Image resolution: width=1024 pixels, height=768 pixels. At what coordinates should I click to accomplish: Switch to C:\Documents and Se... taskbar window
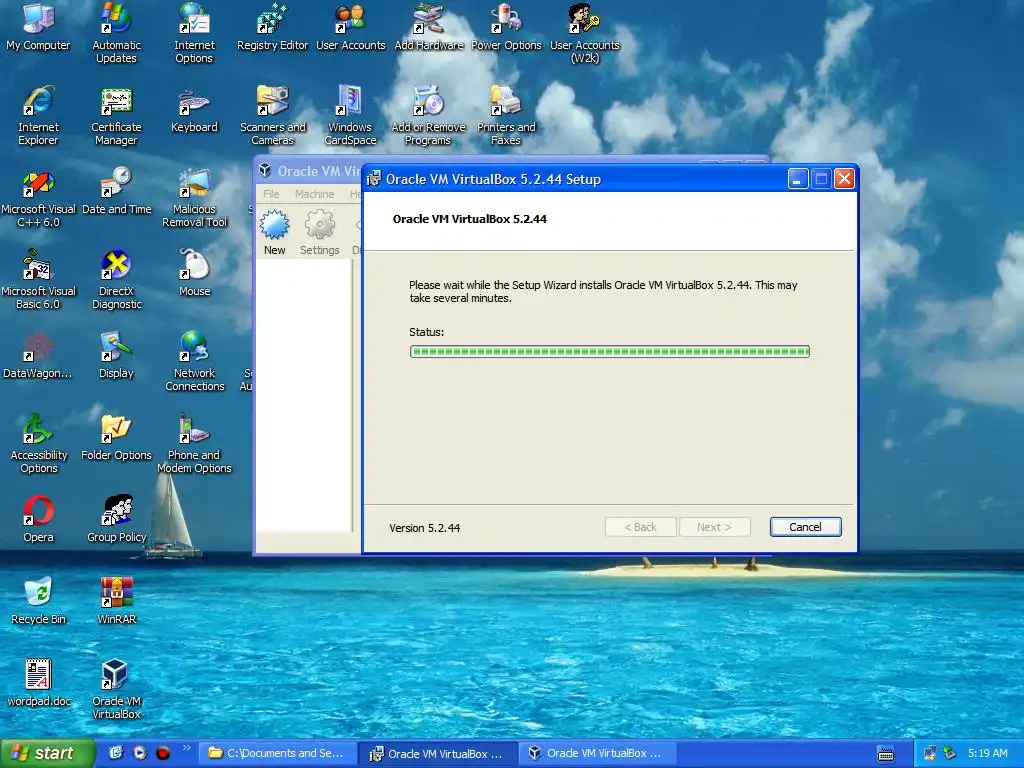pyautogui.click(x=277, y=753)
